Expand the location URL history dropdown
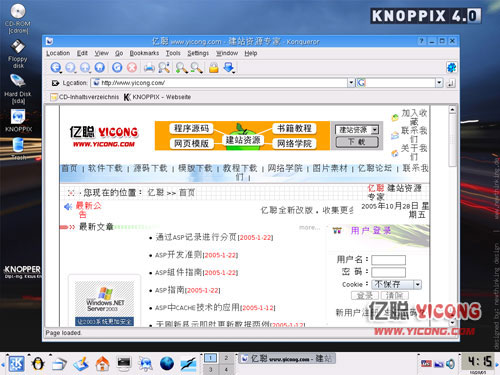The width and height of the screenshot is (500, 375). 351,83
